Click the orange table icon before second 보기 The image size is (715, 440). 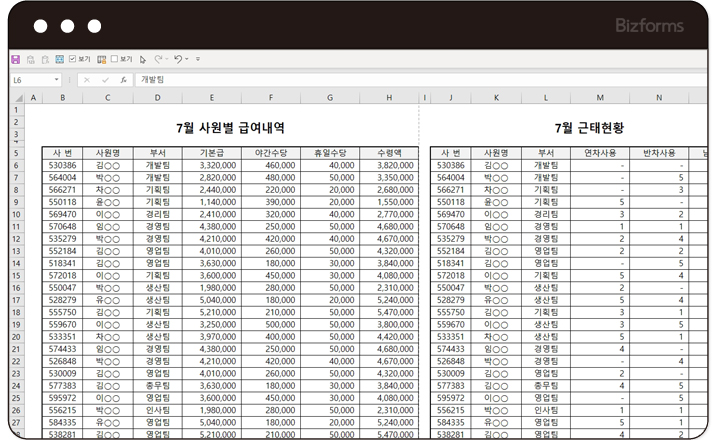[101, 59]
